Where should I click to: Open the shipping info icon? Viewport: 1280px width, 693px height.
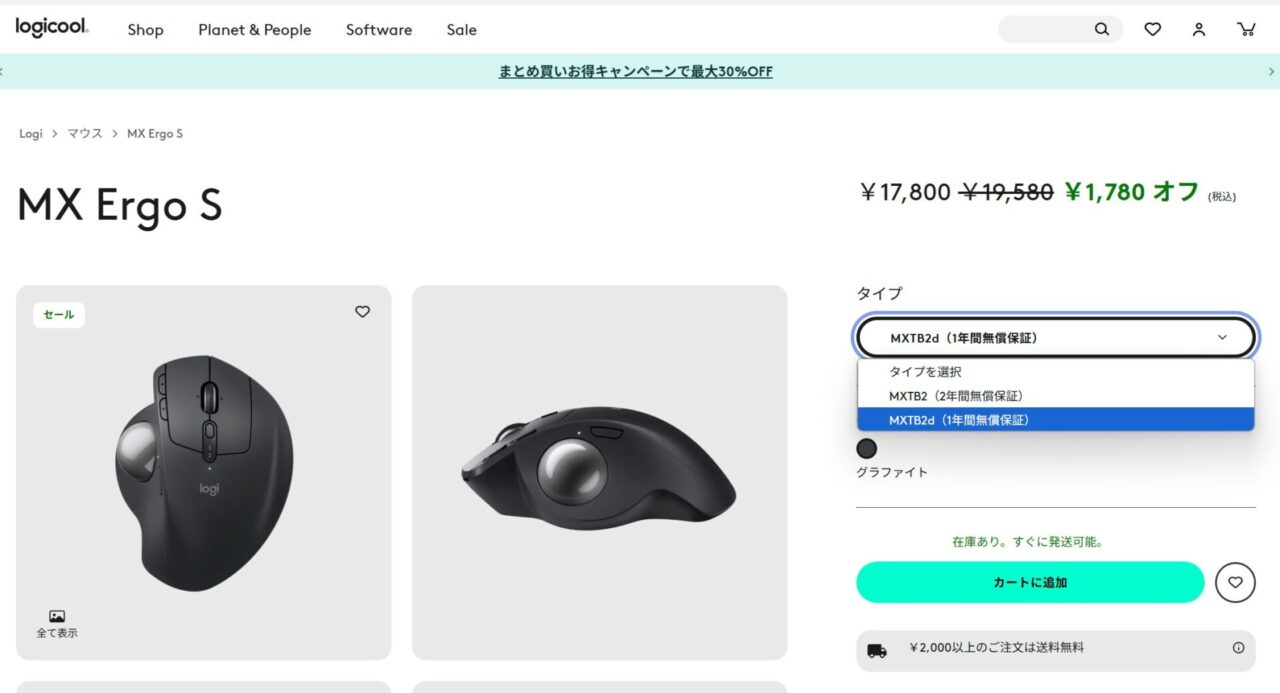coord(1238,648)
